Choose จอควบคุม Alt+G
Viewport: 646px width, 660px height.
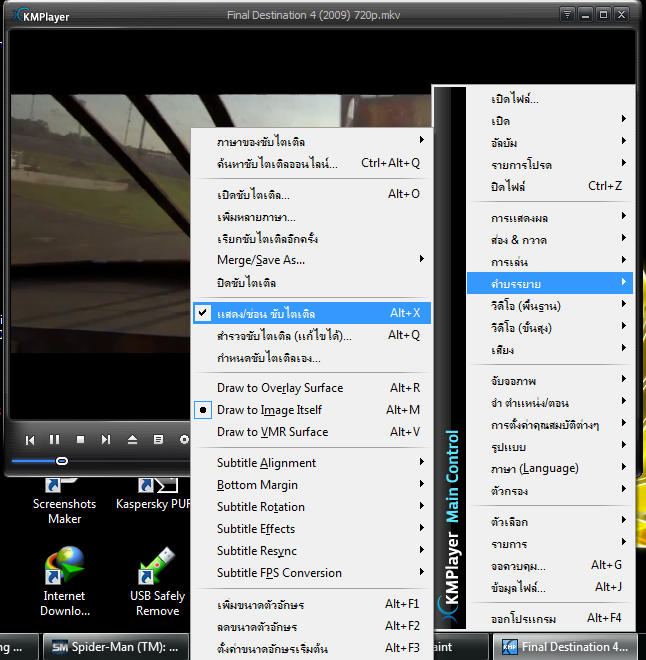(550, 566)
